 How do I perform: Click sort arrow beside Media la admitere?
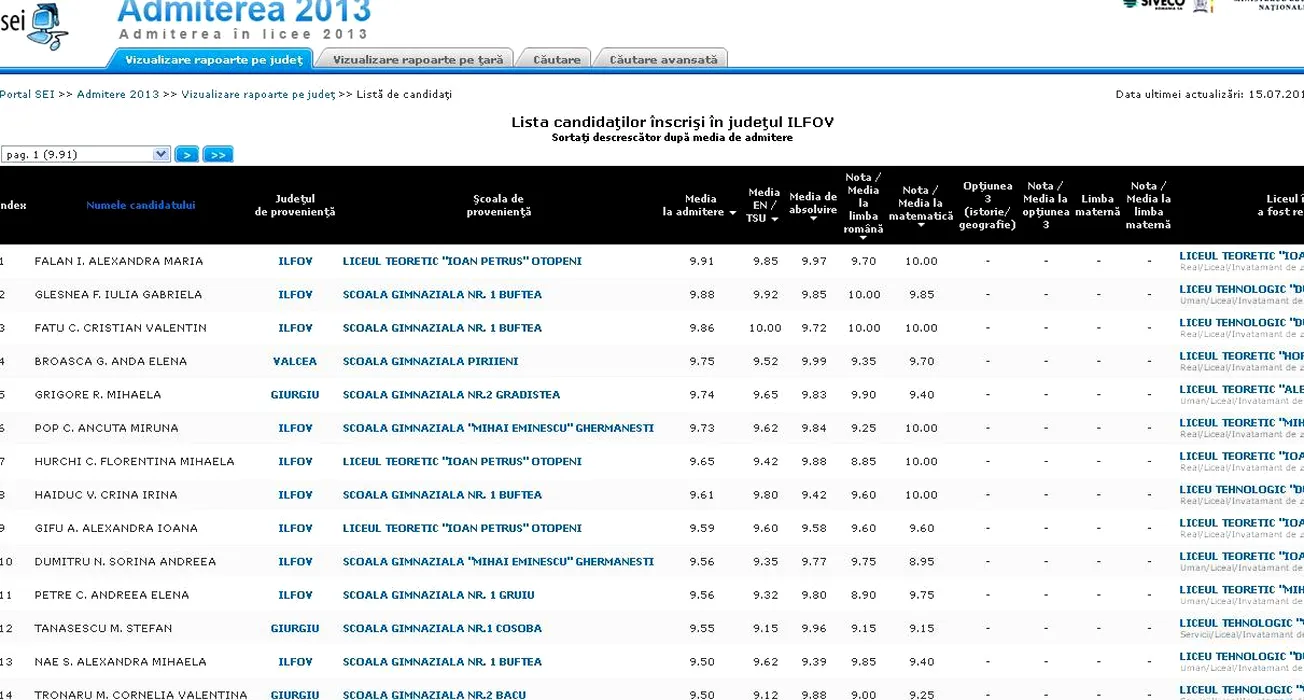point(731,213)
